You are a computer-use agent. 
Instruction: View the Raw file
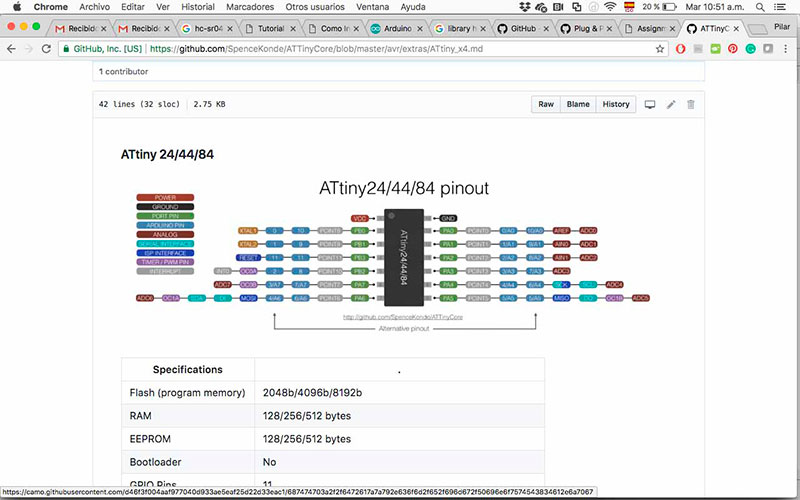(x=546, y=104)
